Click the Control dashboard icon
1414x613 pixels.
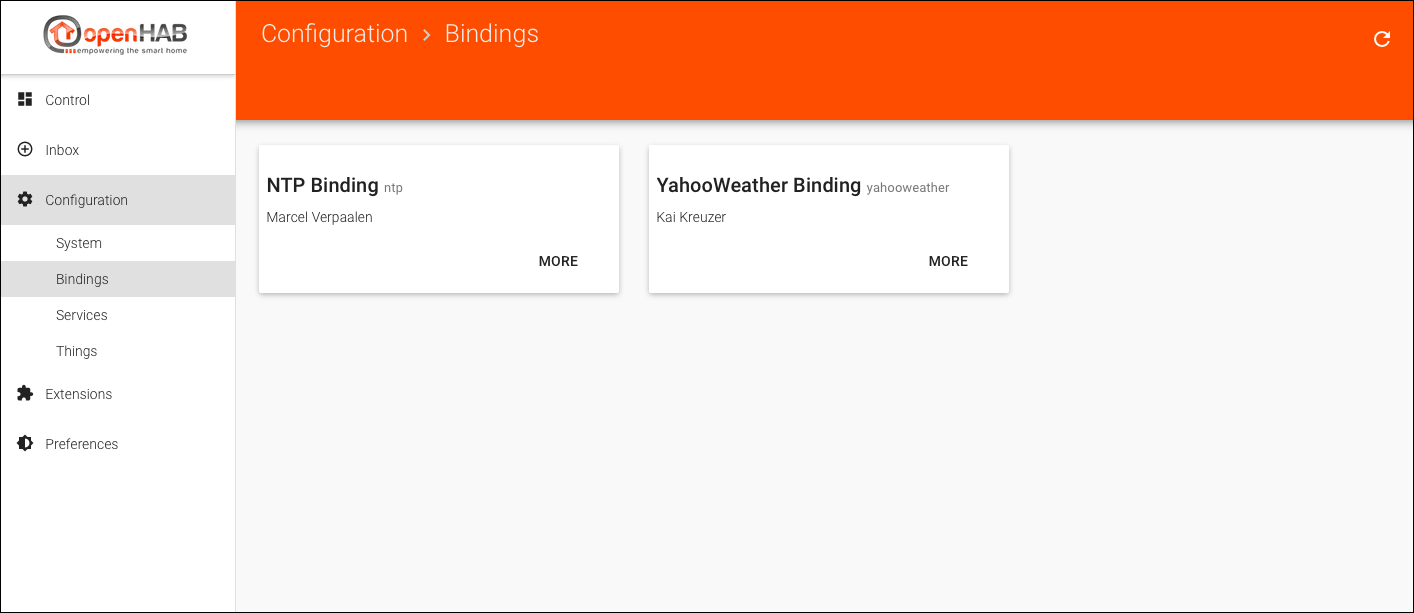pyautogui.click(x=26, y=99)
